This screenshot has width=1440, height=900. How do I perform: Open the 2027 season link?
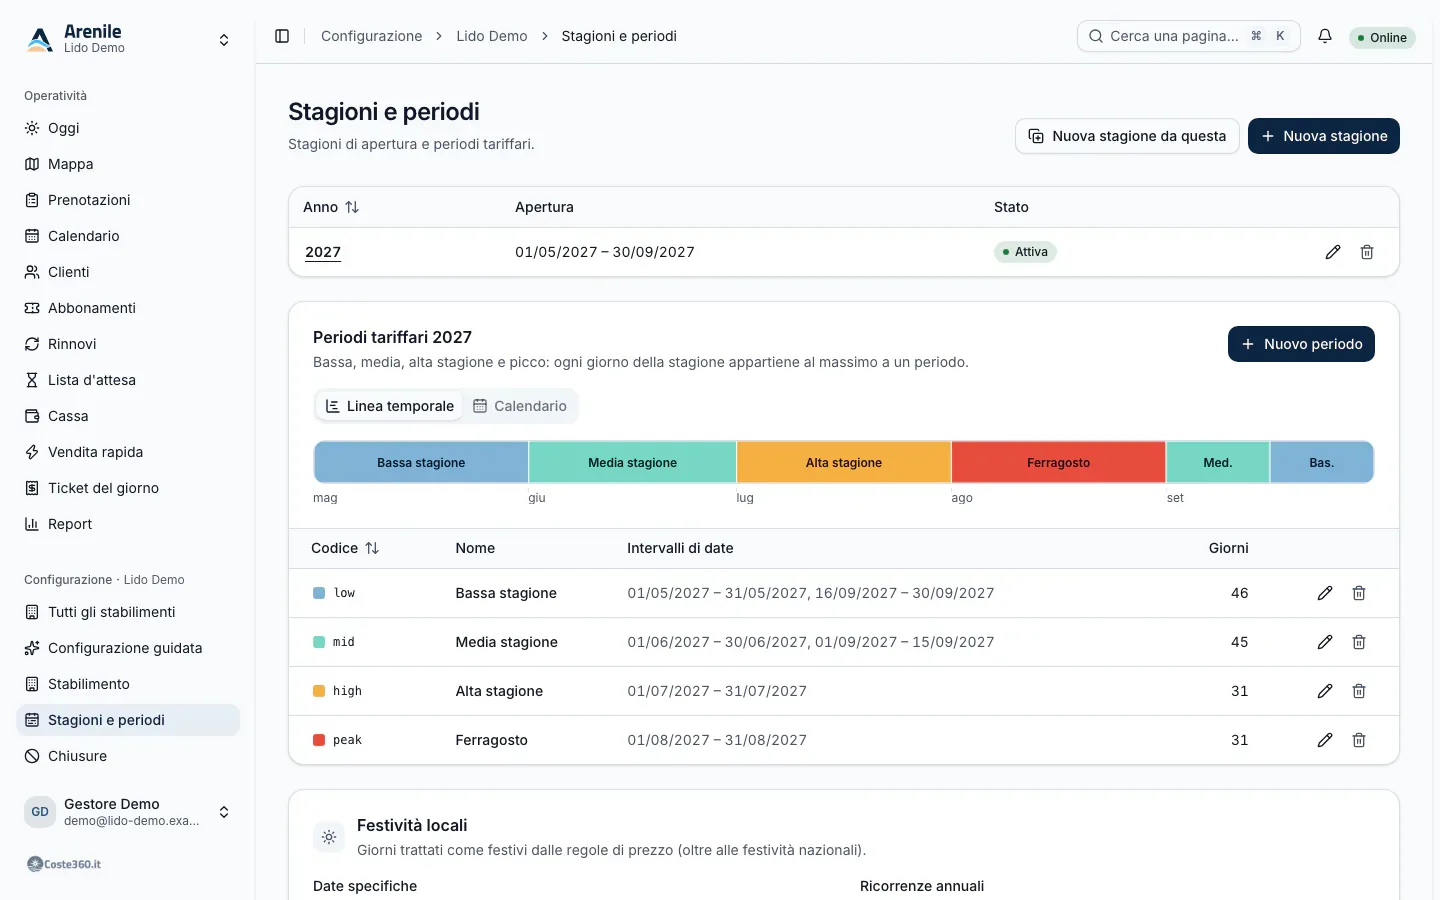(x=323, y=252)
